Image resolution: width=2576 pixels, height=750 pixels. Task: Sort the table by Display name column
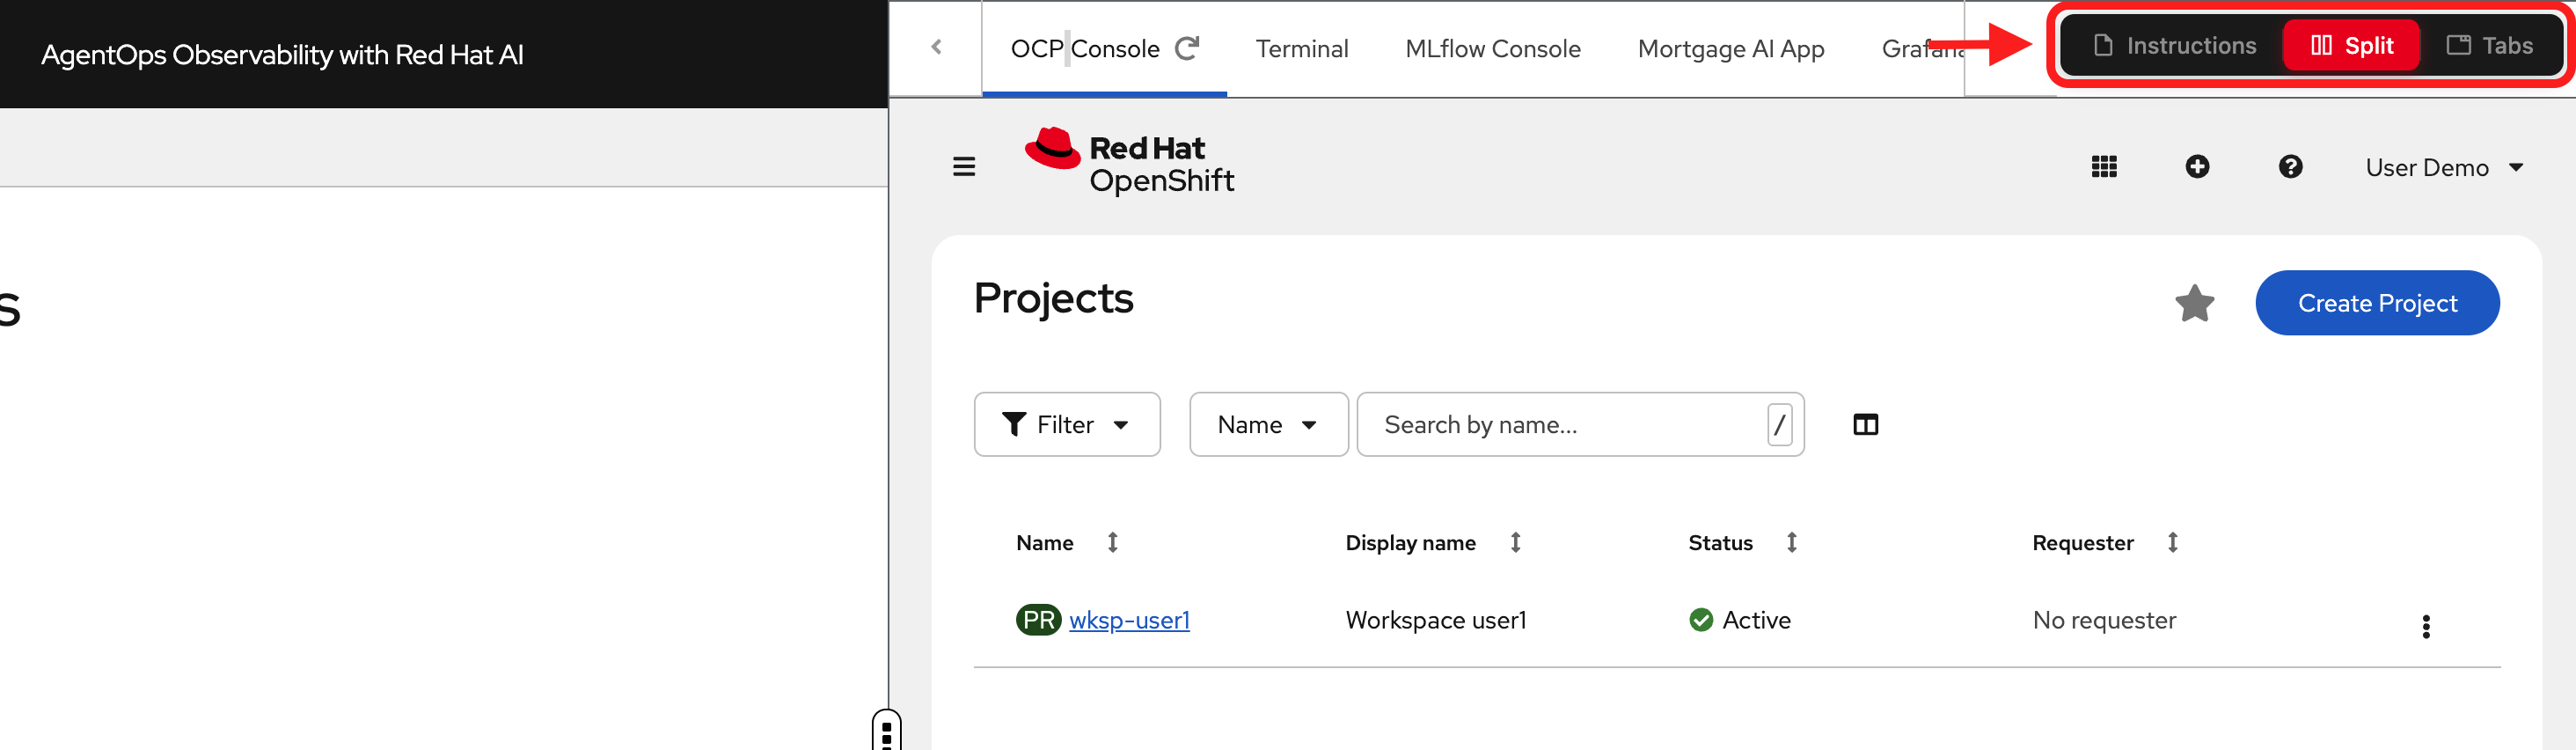click(x=1515, y=542)
